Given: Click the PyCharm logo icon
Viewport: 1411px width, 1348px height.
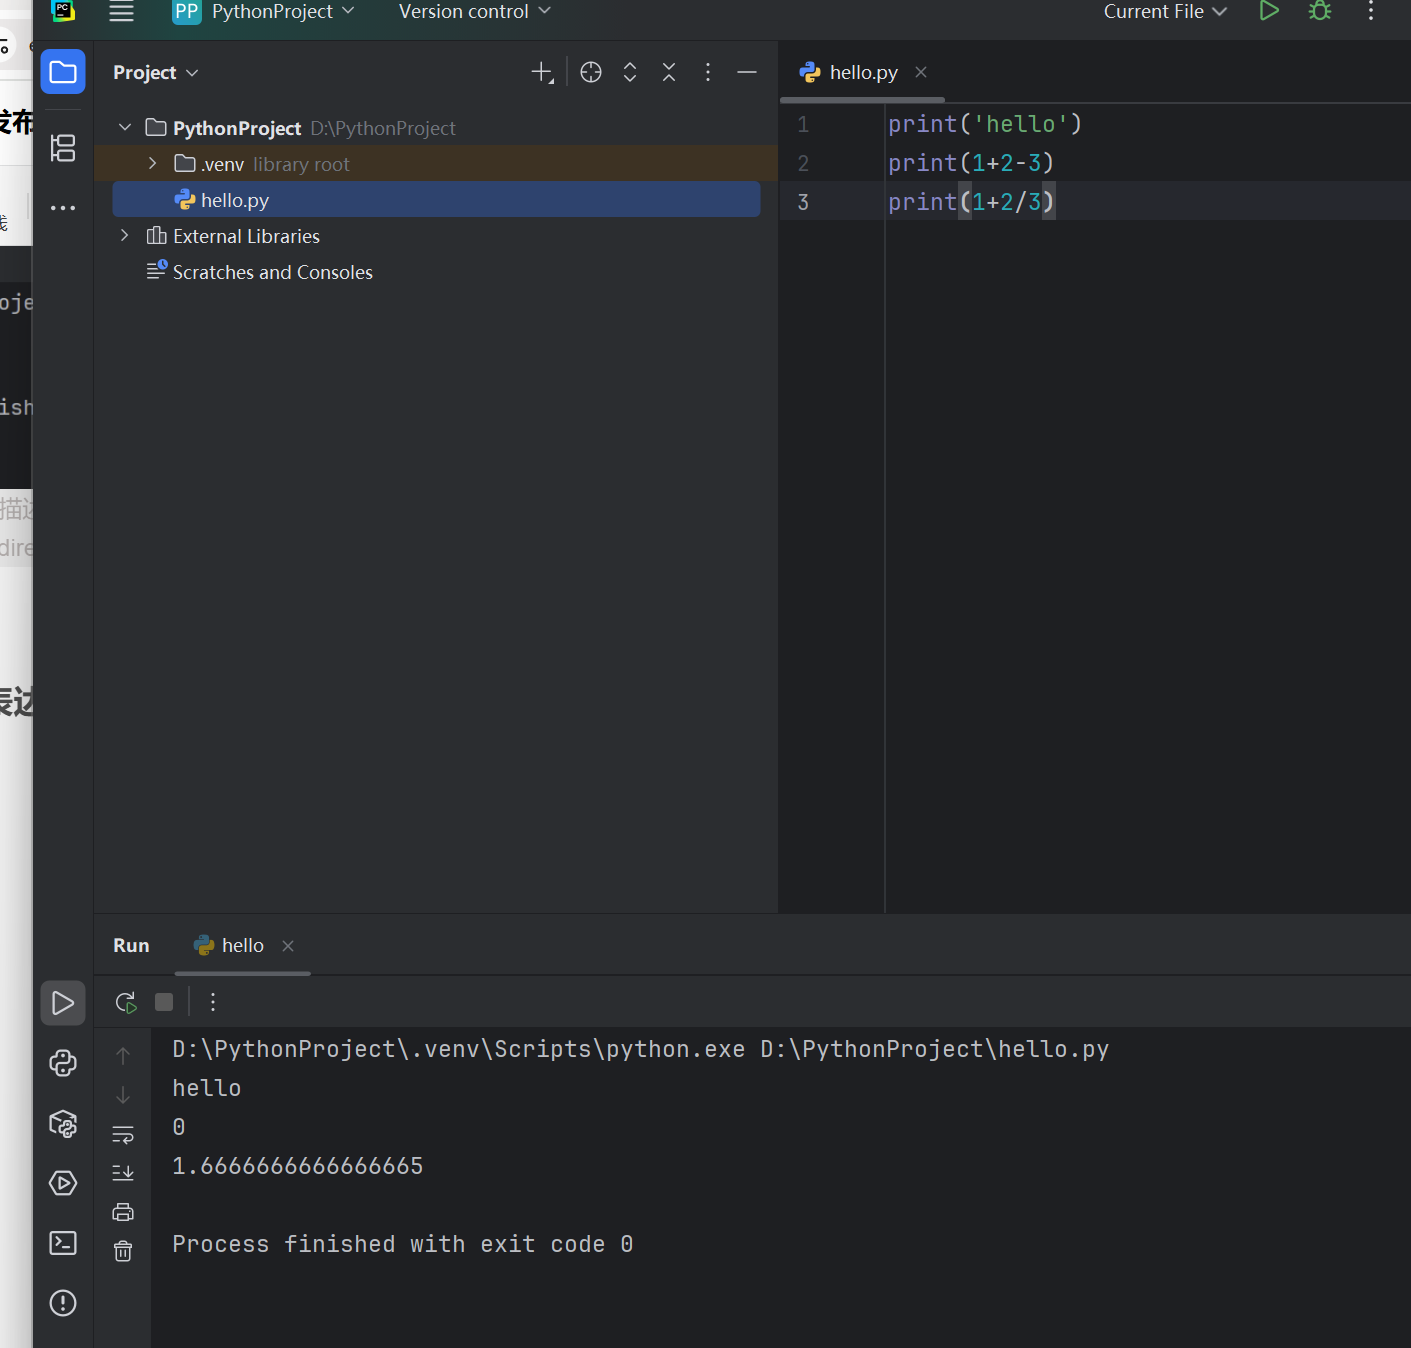Looking at the screenshot, I should point(63,10).
